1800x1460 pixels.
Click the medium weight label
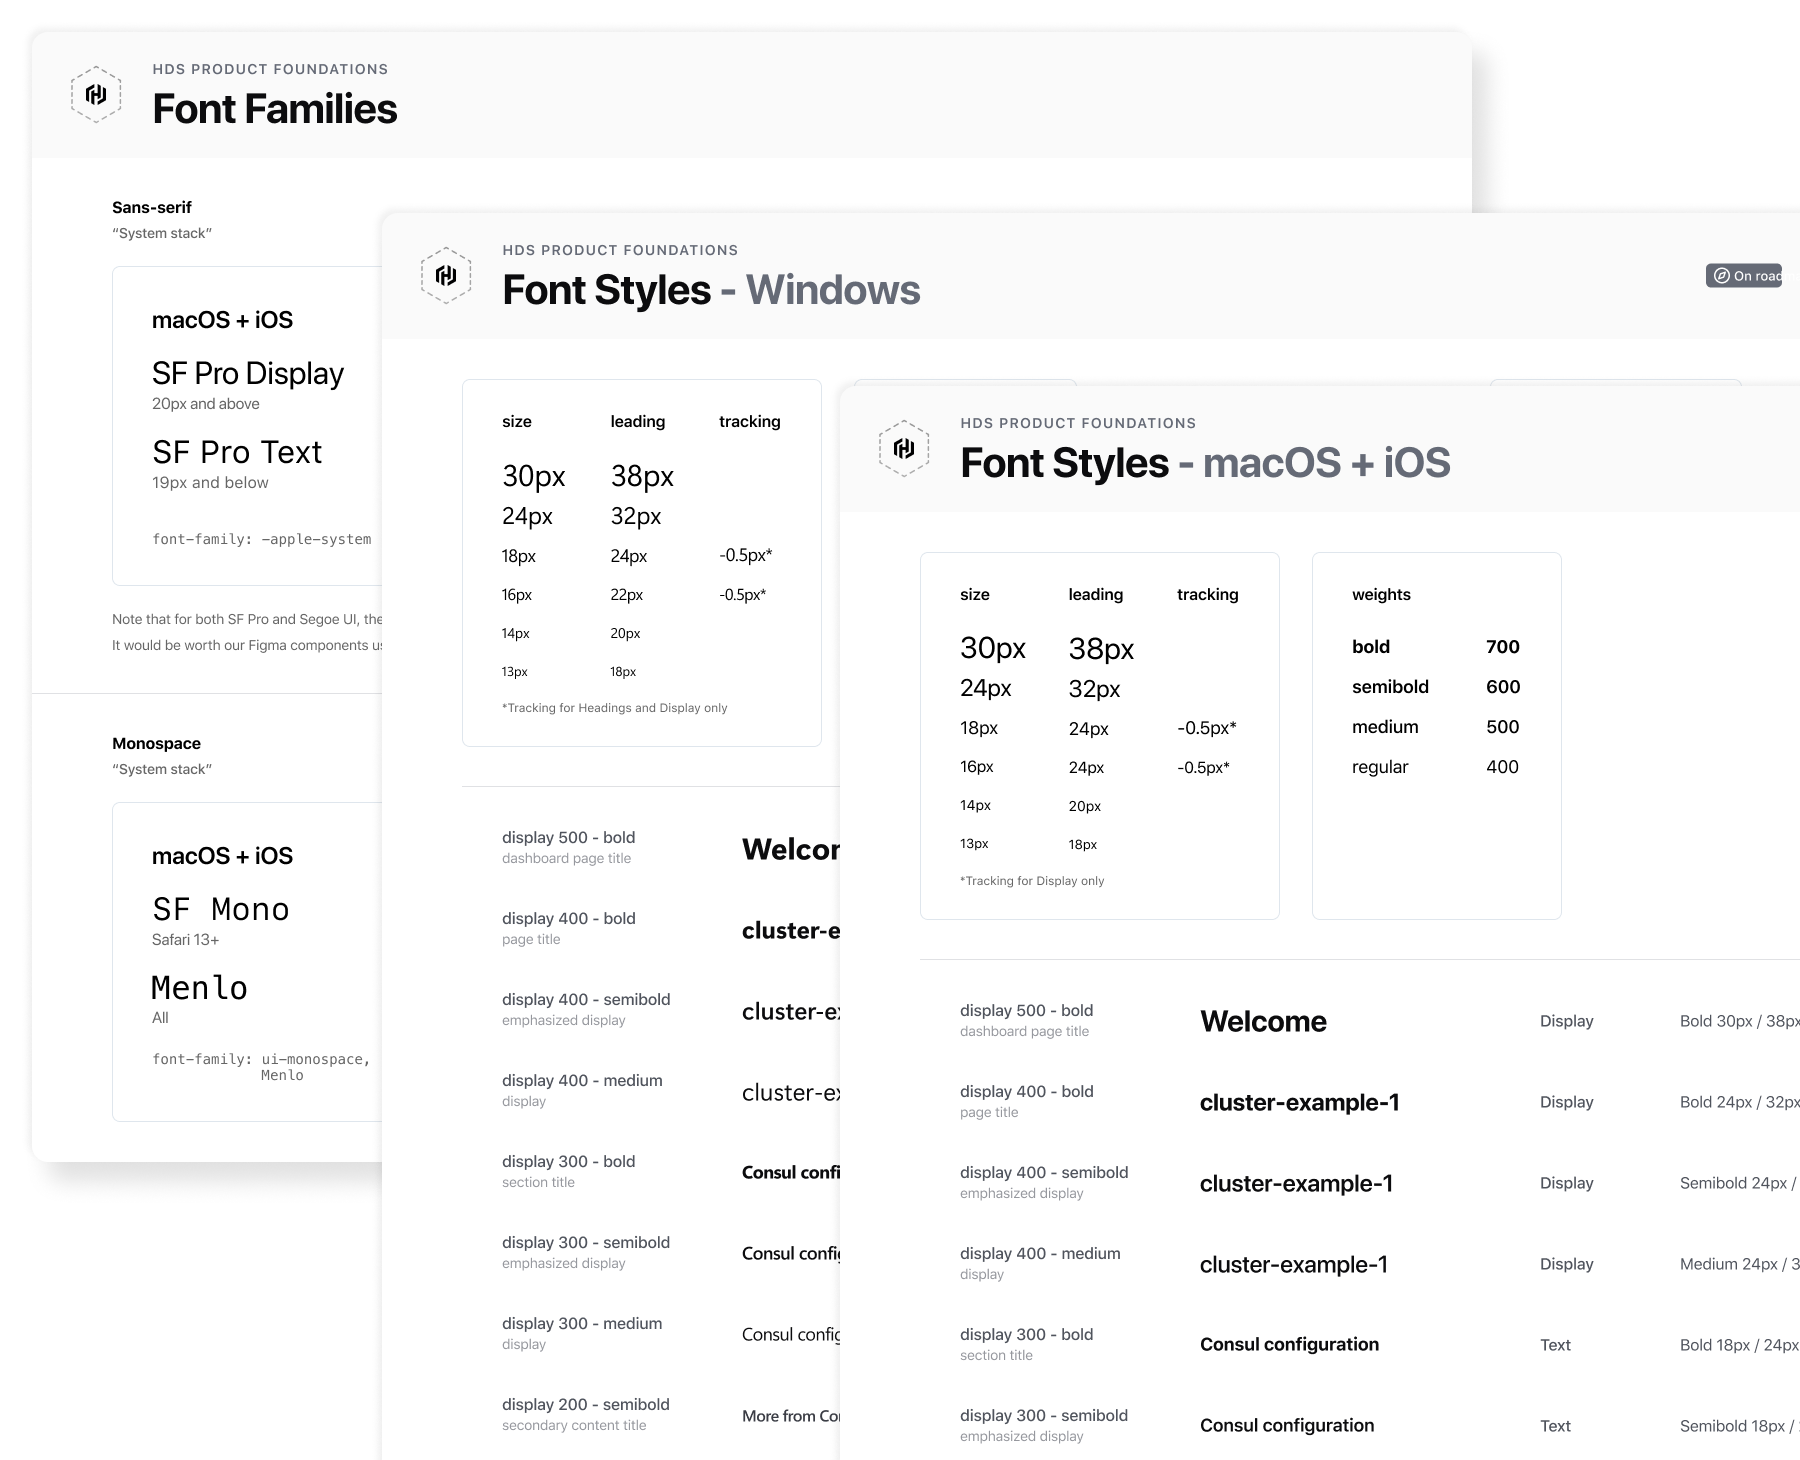[x=1385, y=727]
